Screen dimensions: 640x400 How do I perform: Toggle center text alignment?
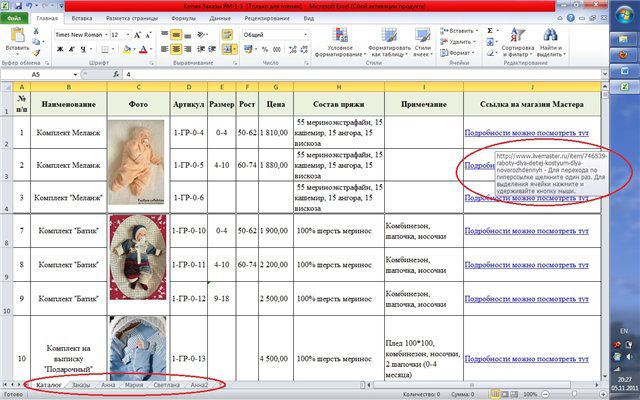pos(175,48)
